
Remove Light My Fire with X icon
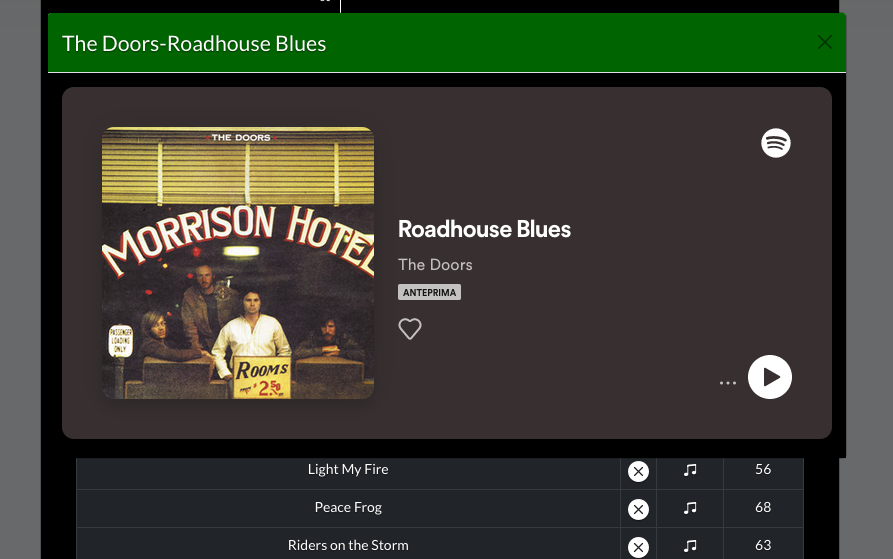[638, 471]
